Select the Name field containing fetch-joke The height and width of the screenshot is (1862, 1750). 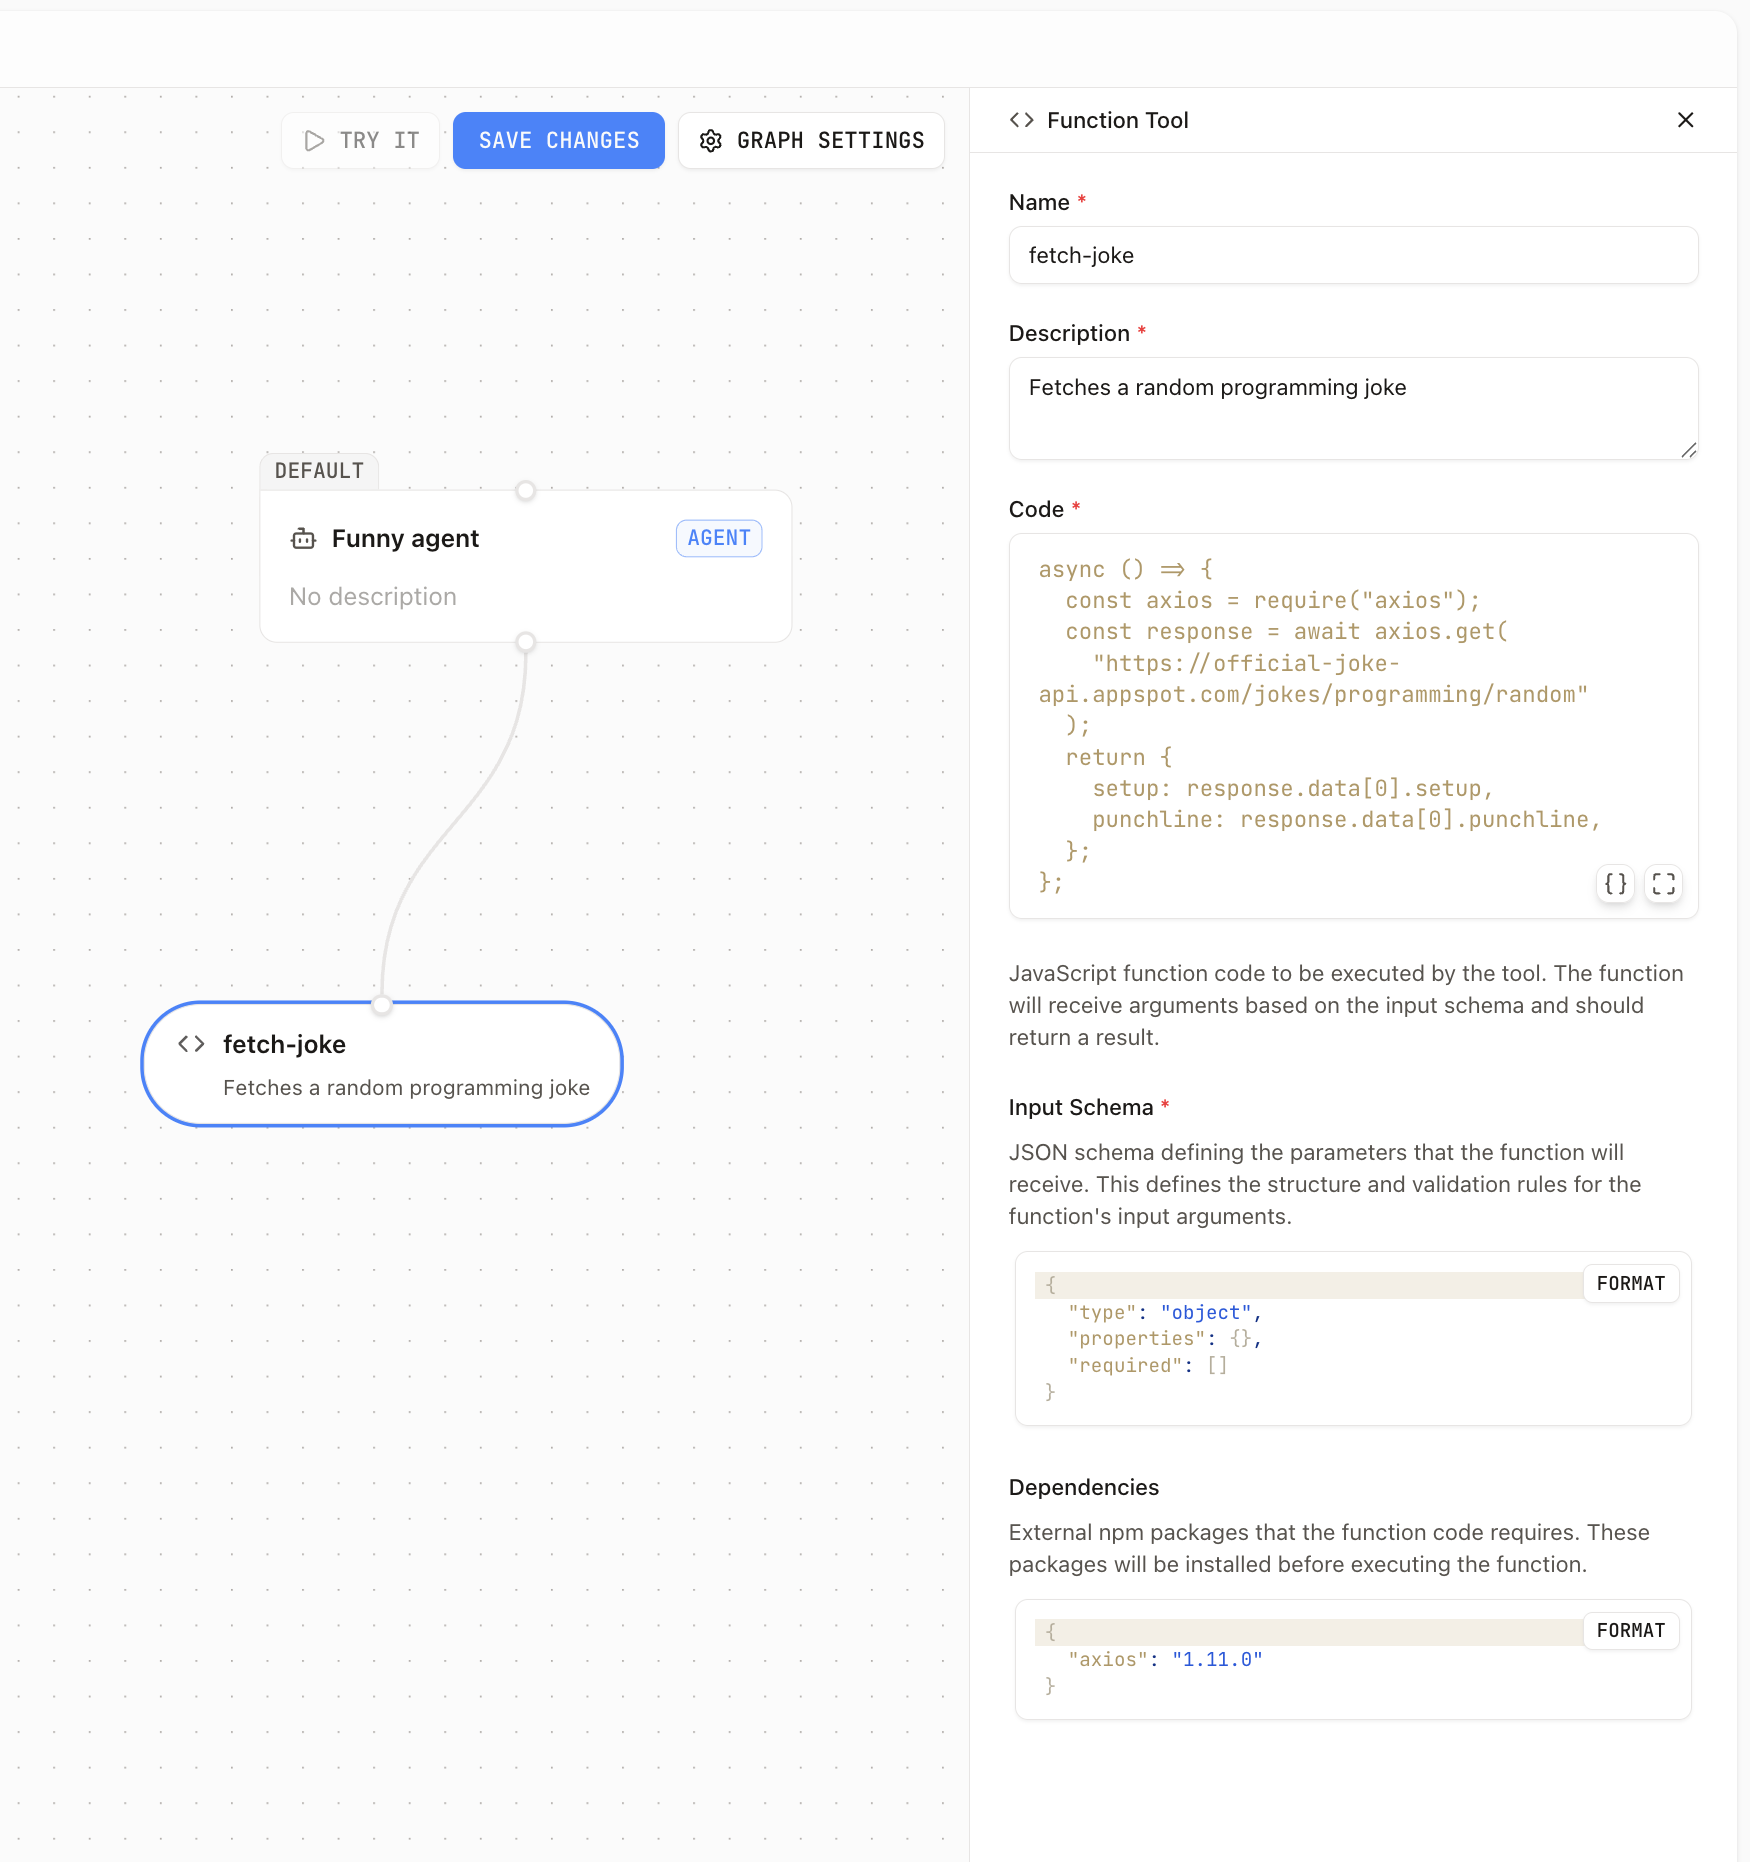(x=1353, y=255)
